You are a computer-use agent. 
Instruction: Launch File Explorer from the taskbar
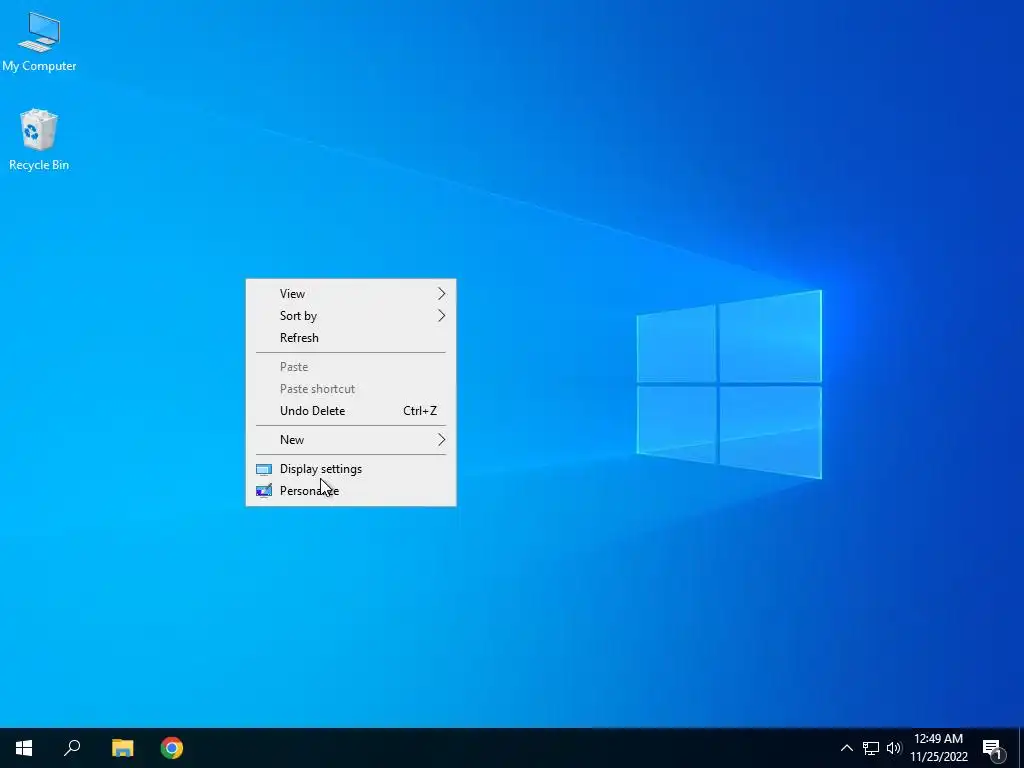pyautogui.click(x=122, y=748)
